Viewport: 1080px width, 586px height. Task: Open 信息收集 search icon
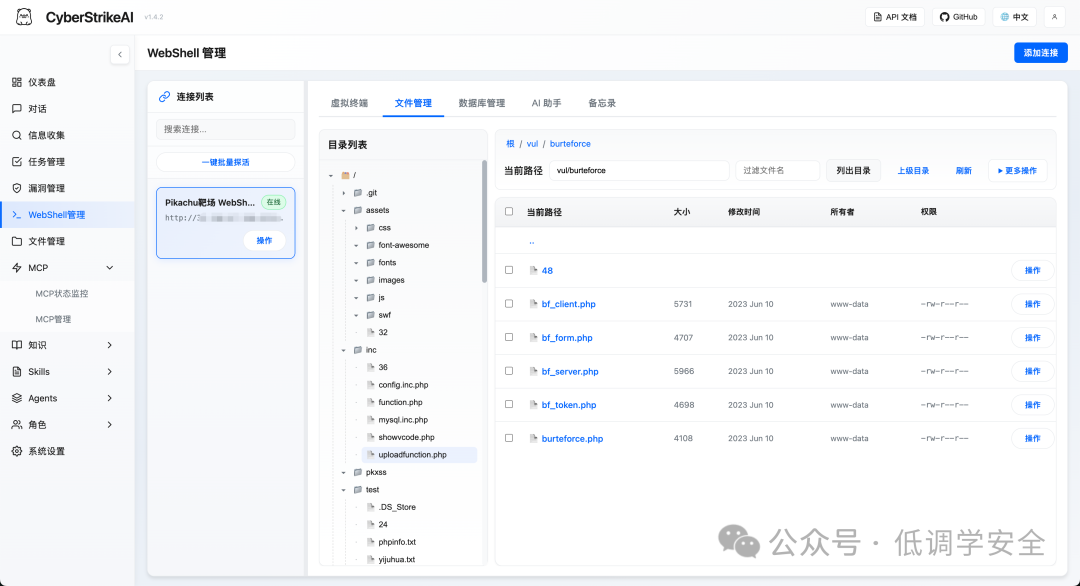click(x=17, y=135)
